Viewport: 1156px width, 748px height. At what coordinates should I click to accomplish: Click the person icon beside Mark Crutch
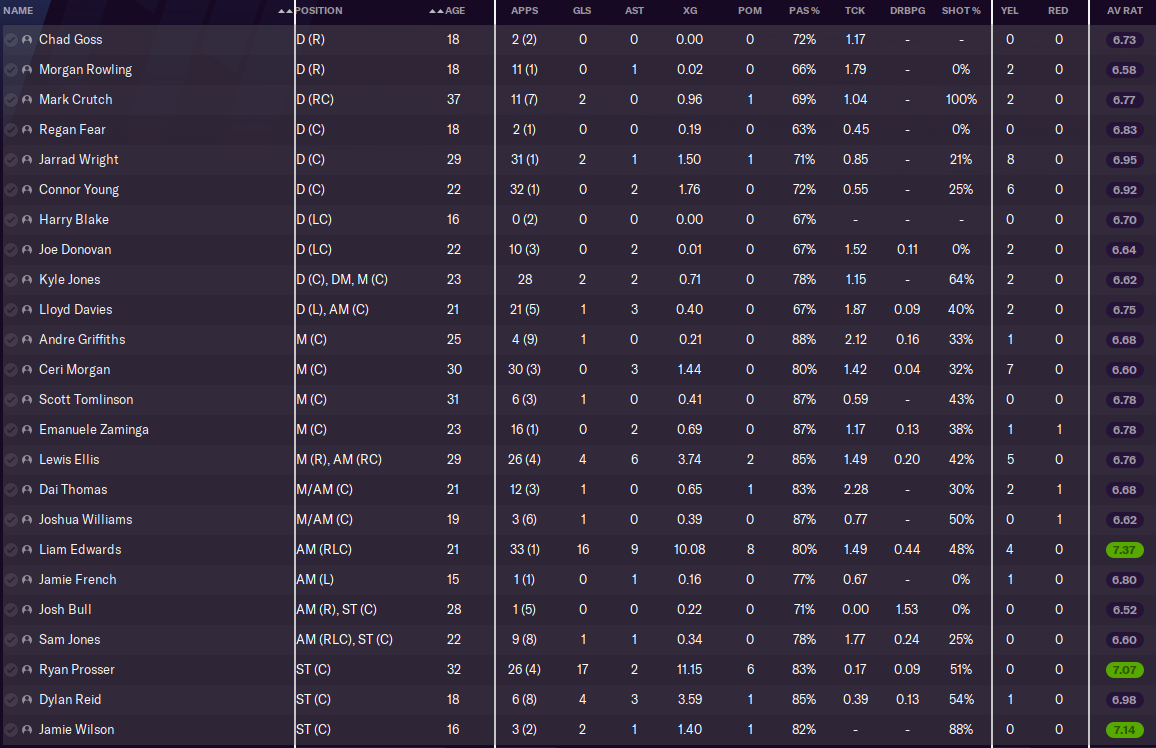pyautogui.click(x=27, y=100)
